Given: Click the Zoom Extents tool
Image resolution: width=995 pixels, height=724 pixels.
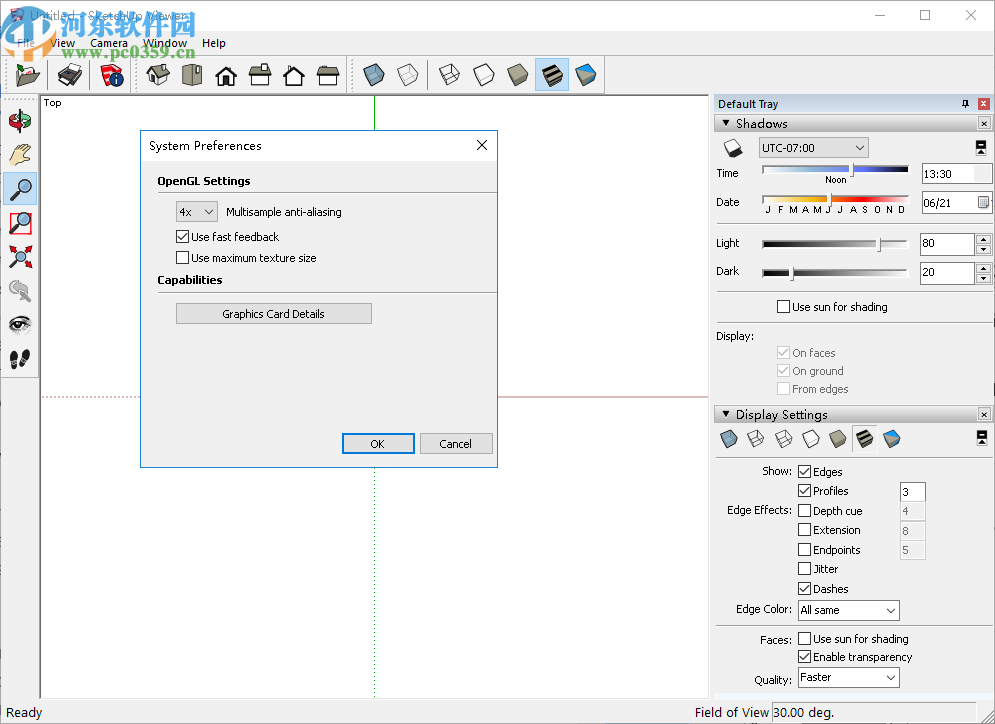Looking at the screenshot, I should coord(20,256).
